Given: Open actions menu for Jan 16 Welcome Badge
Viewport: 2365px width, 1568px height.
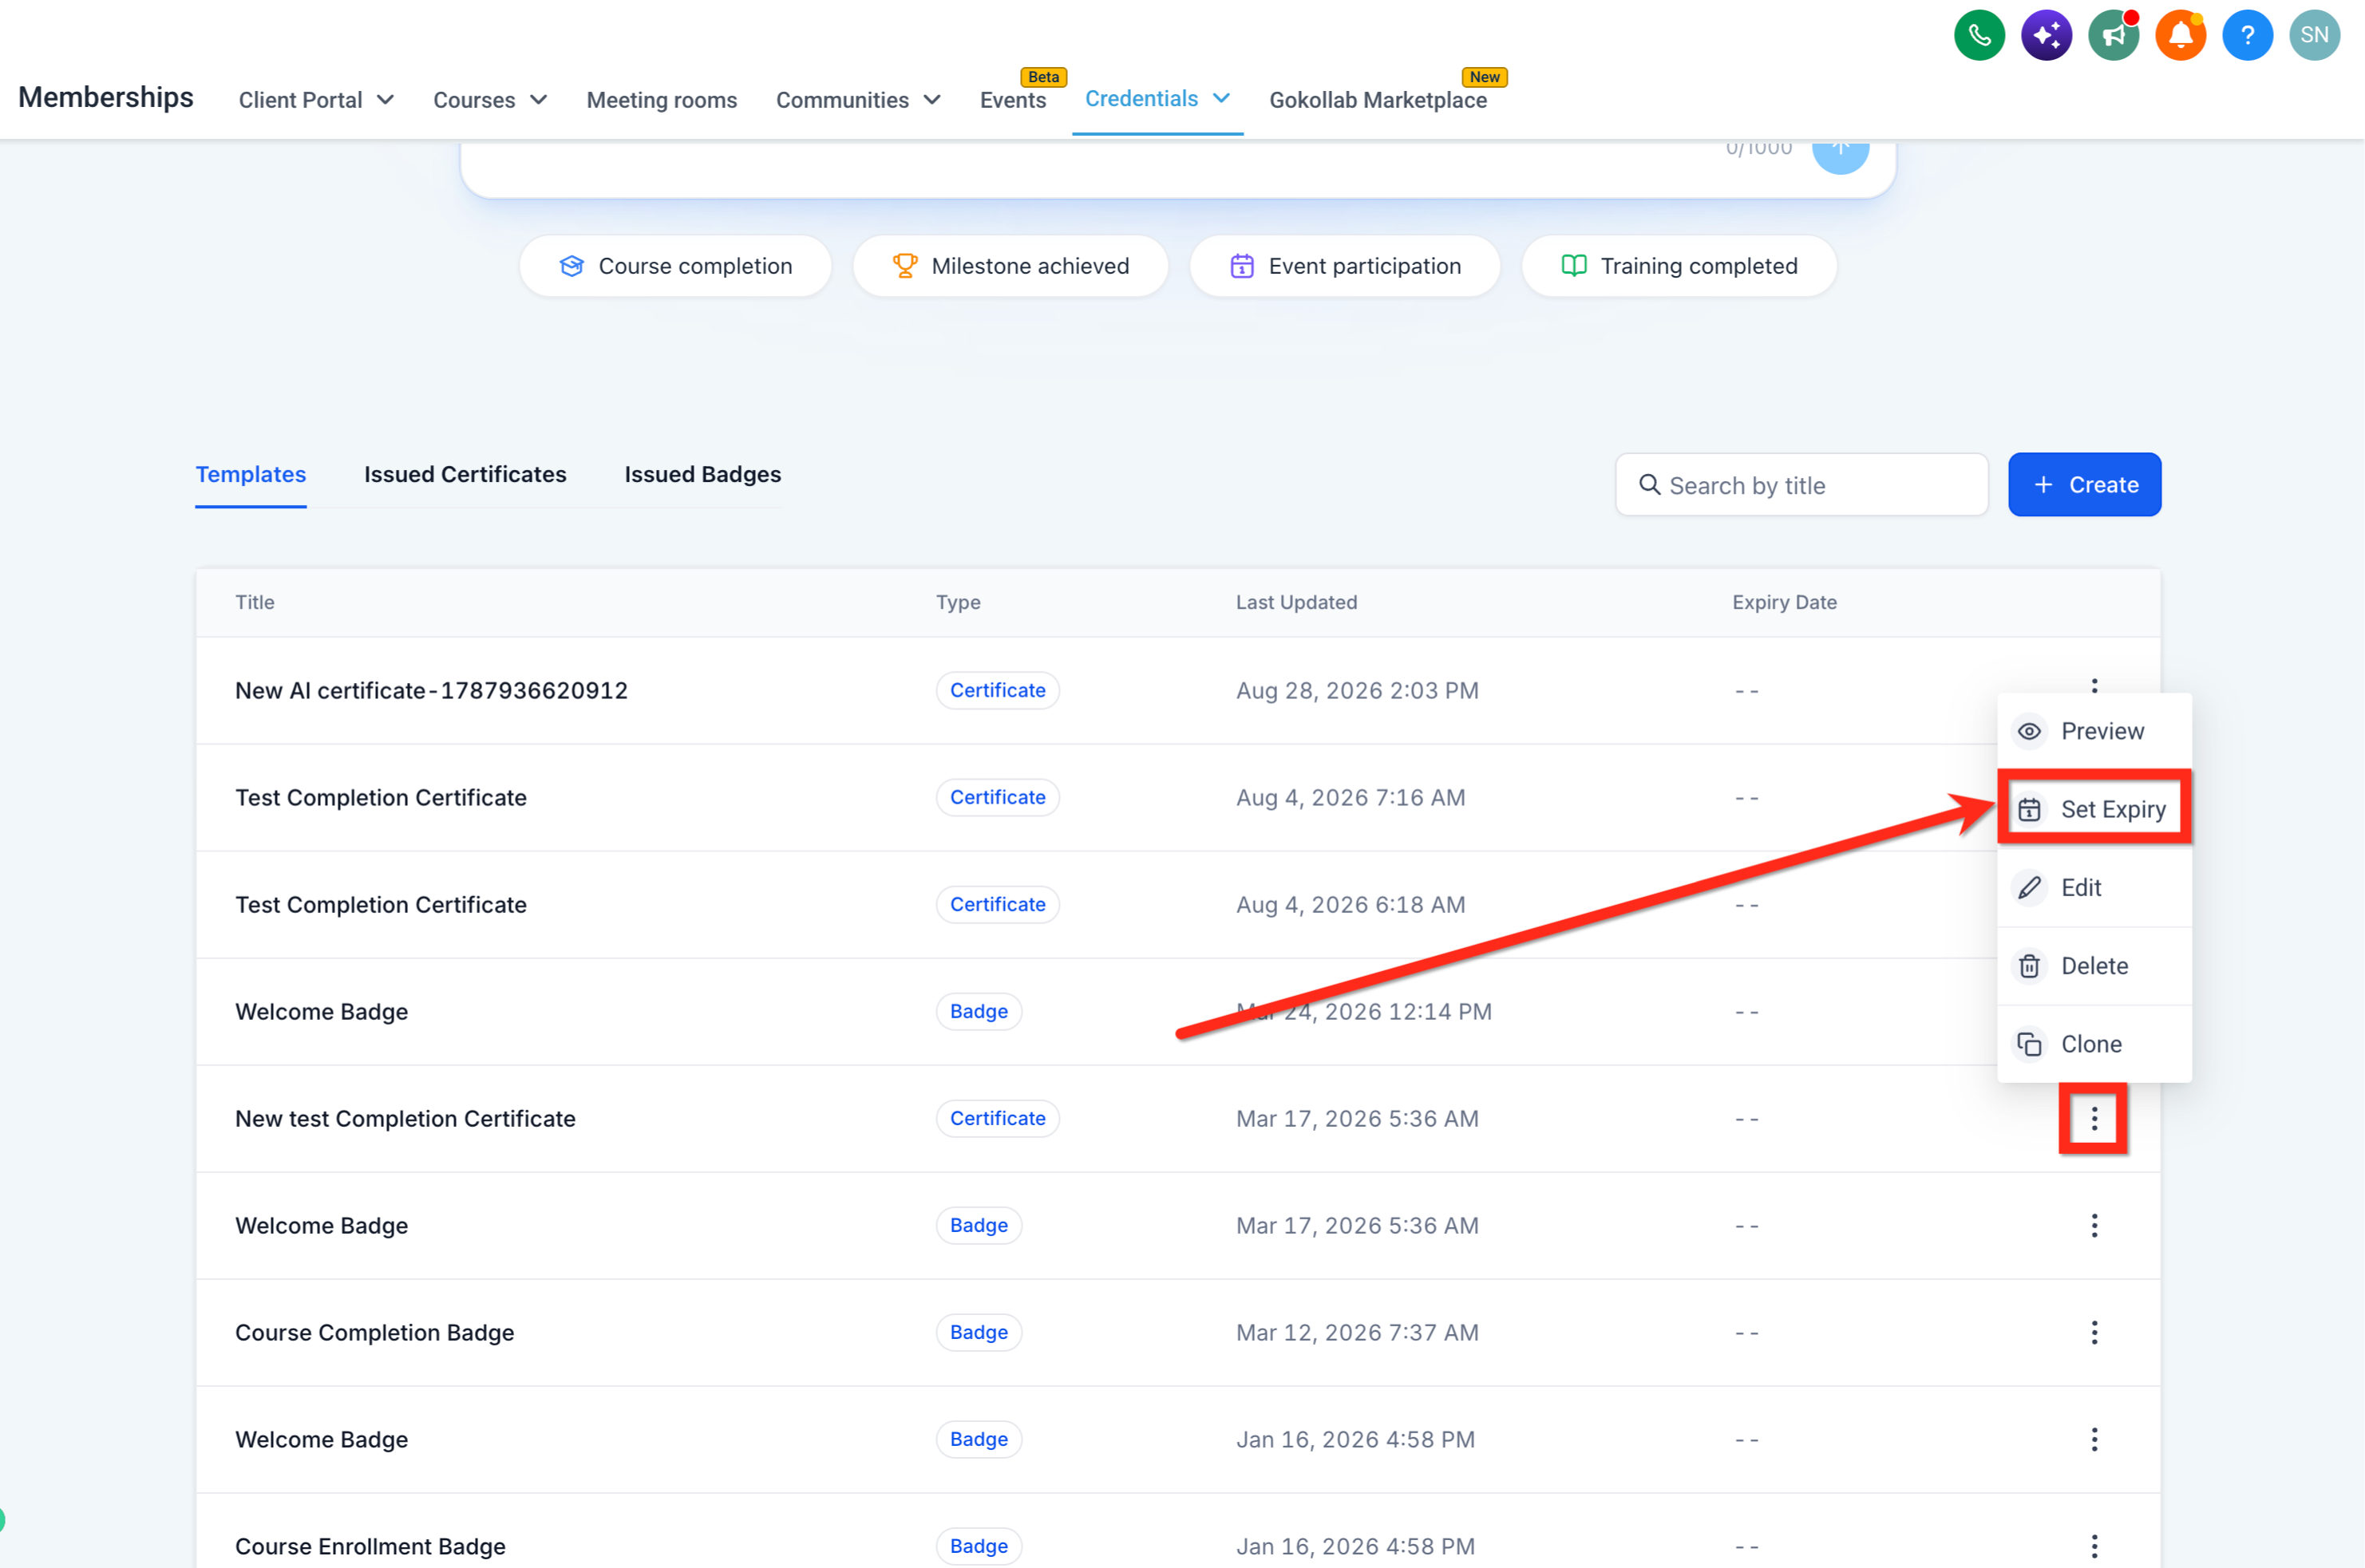Looking at the screenshot, I should click(x=2094, y=1440).
